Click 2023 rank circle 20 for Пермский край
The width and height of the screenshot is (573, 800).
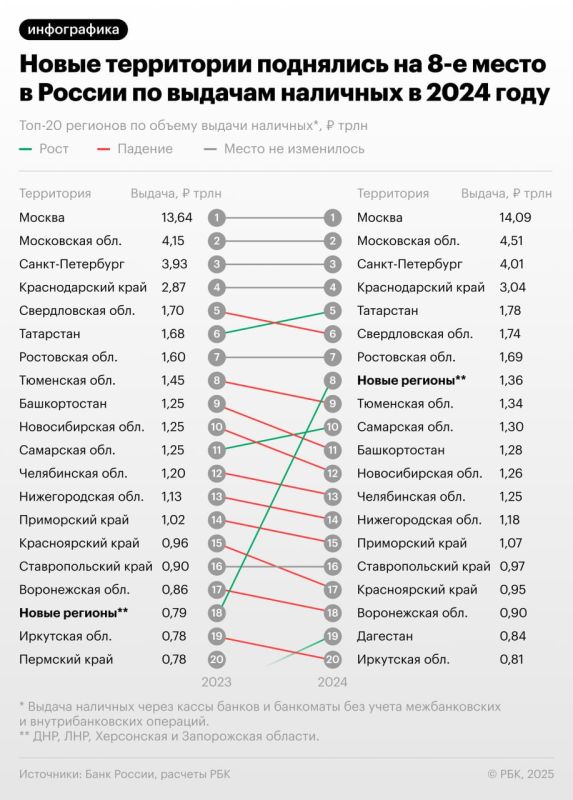click(x=216, y=659)
